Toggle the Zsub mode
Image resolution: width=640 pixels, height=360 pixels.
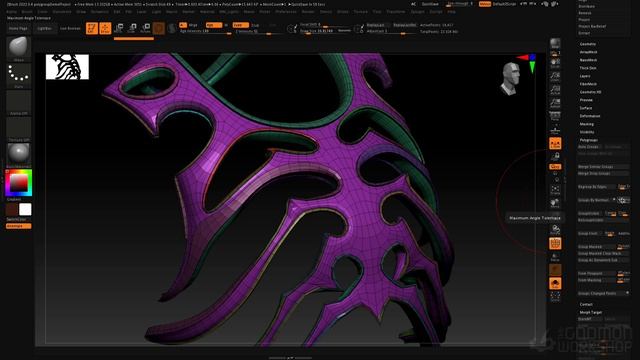click(255, 25)
